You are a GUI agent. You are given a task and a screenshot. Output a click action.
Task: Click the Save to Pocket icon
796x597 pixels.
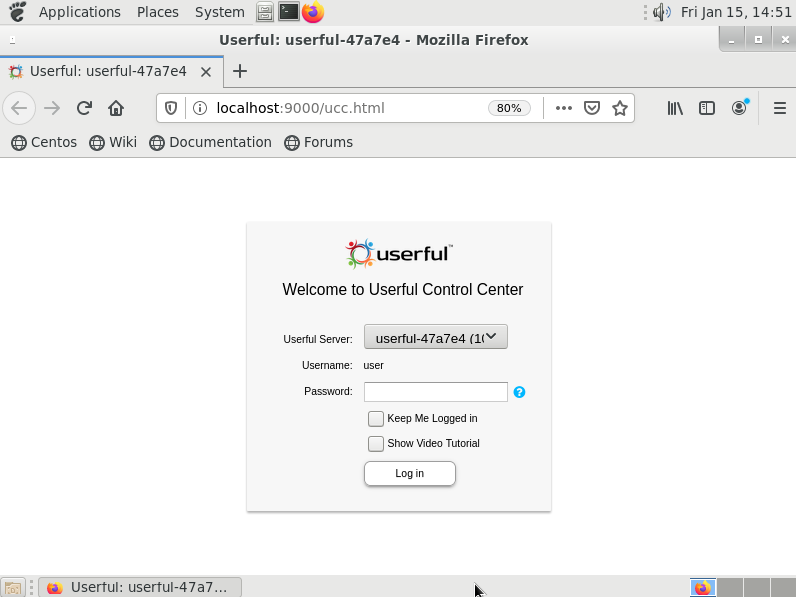[x=592, y=108]
